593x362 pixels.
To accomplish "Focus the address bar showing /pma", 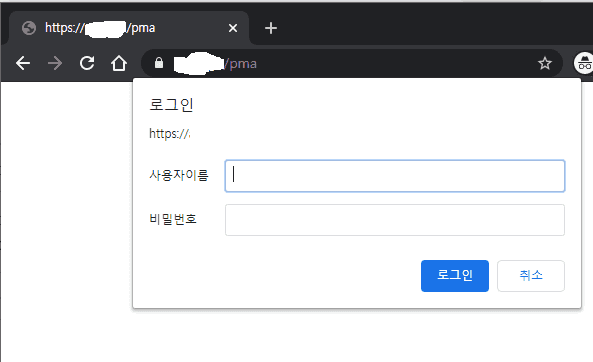I will [x=352, y=63].
